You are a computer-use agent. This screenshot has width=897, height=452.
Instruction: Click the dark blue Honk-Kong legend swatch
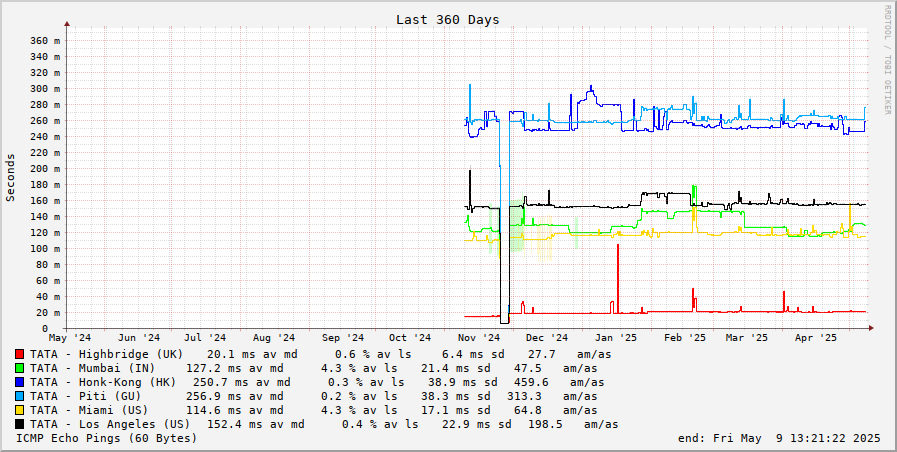coord(20,382)
